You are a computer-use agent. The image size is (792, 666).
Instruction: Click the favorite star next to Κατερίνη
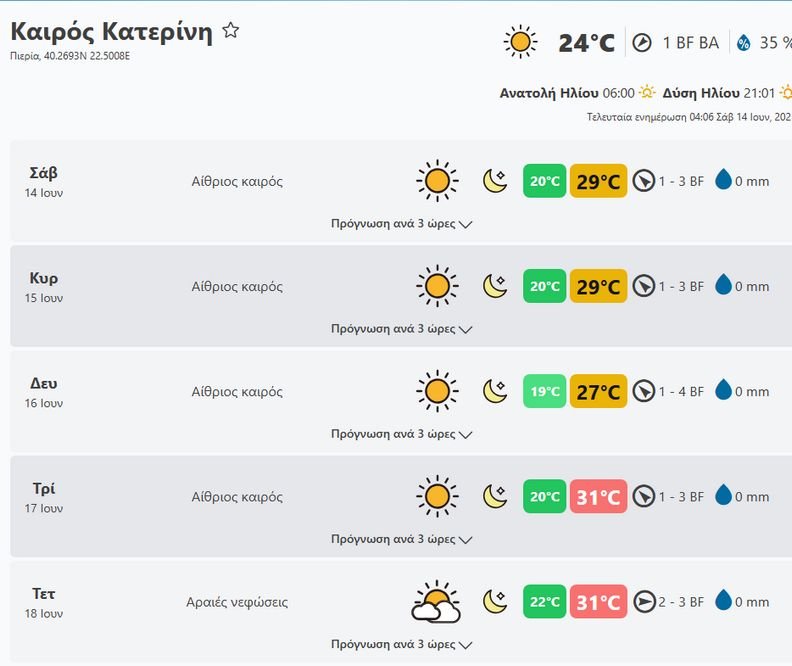click(231, 31)
